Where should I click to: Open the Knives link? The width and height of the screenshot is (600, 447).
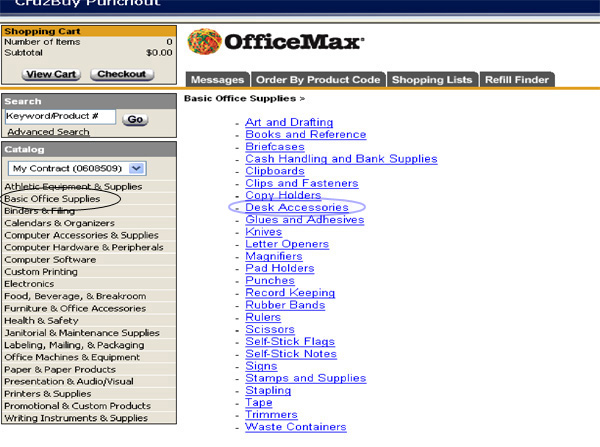[x=264, y=232]
